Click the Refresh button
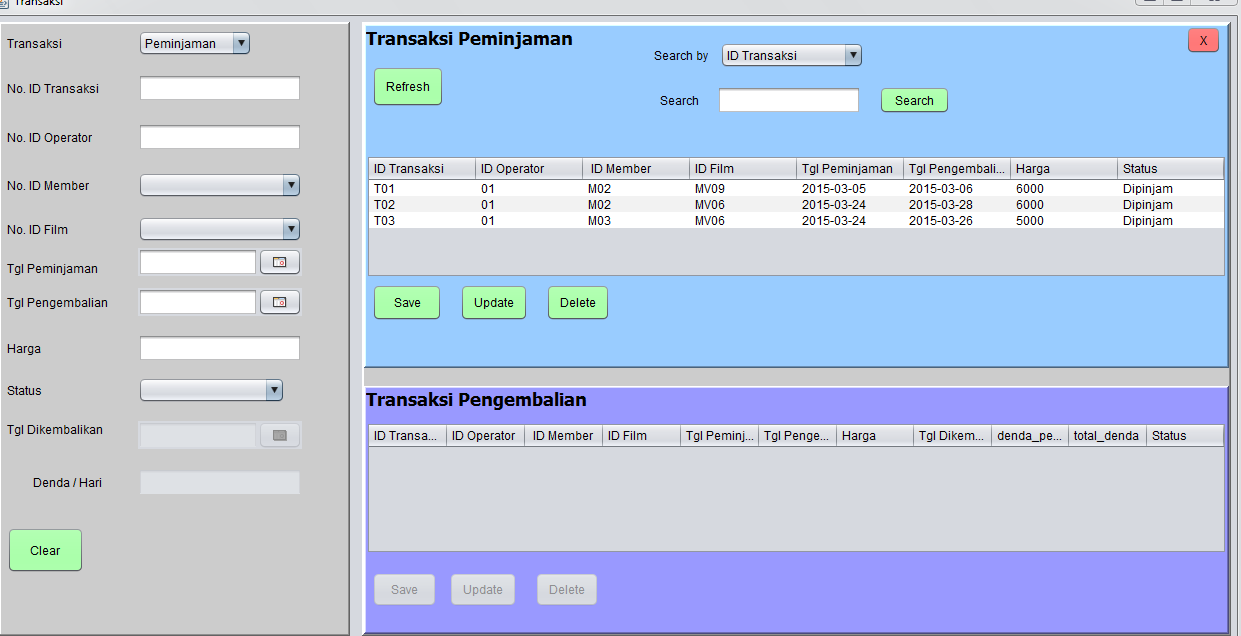 pos(407,86)
